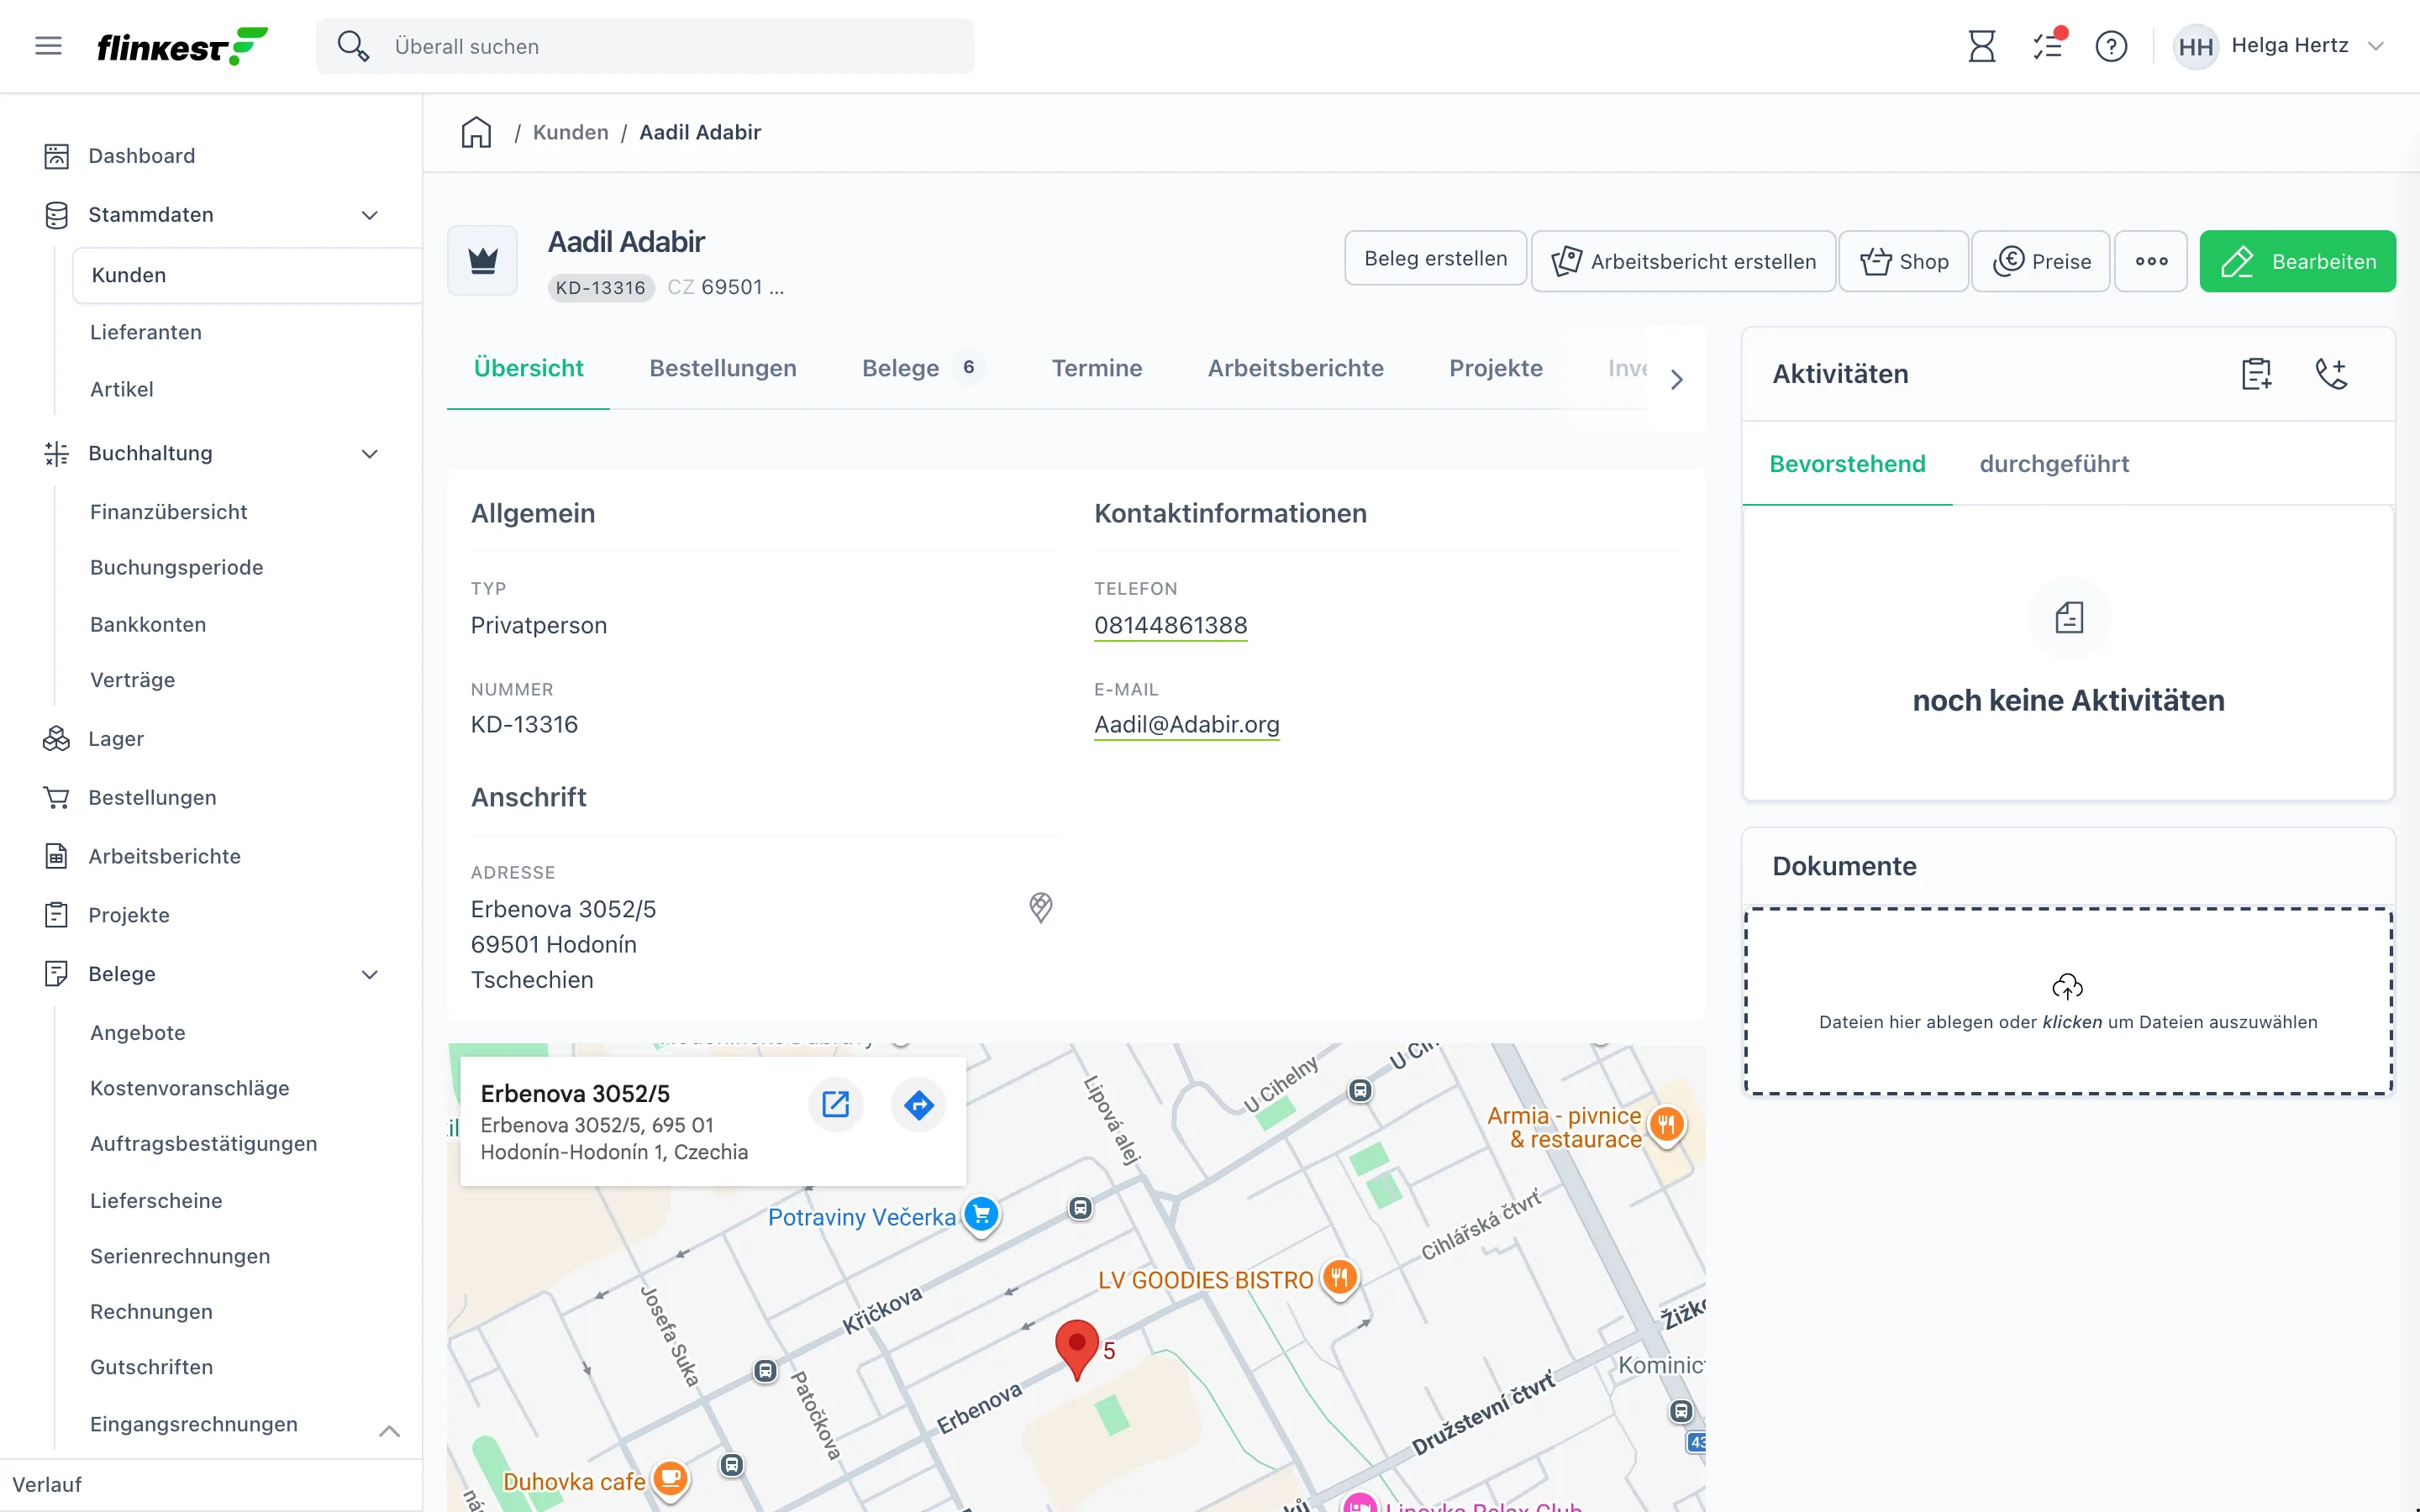Select the durchgeführt activities tab

point(2054,464)
